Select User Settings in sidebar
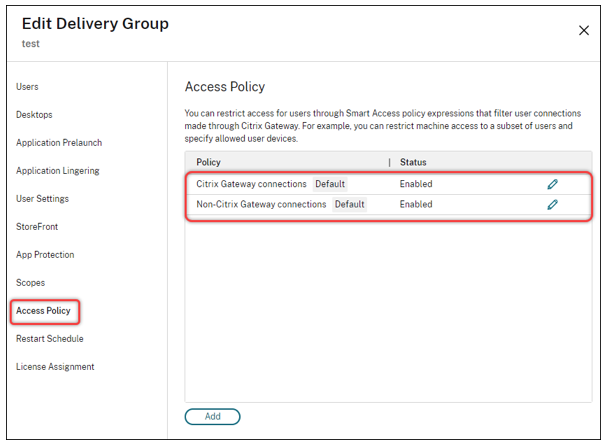Image resolution: width=607 pixels, height=444 pixels. (x=42, y=199)
